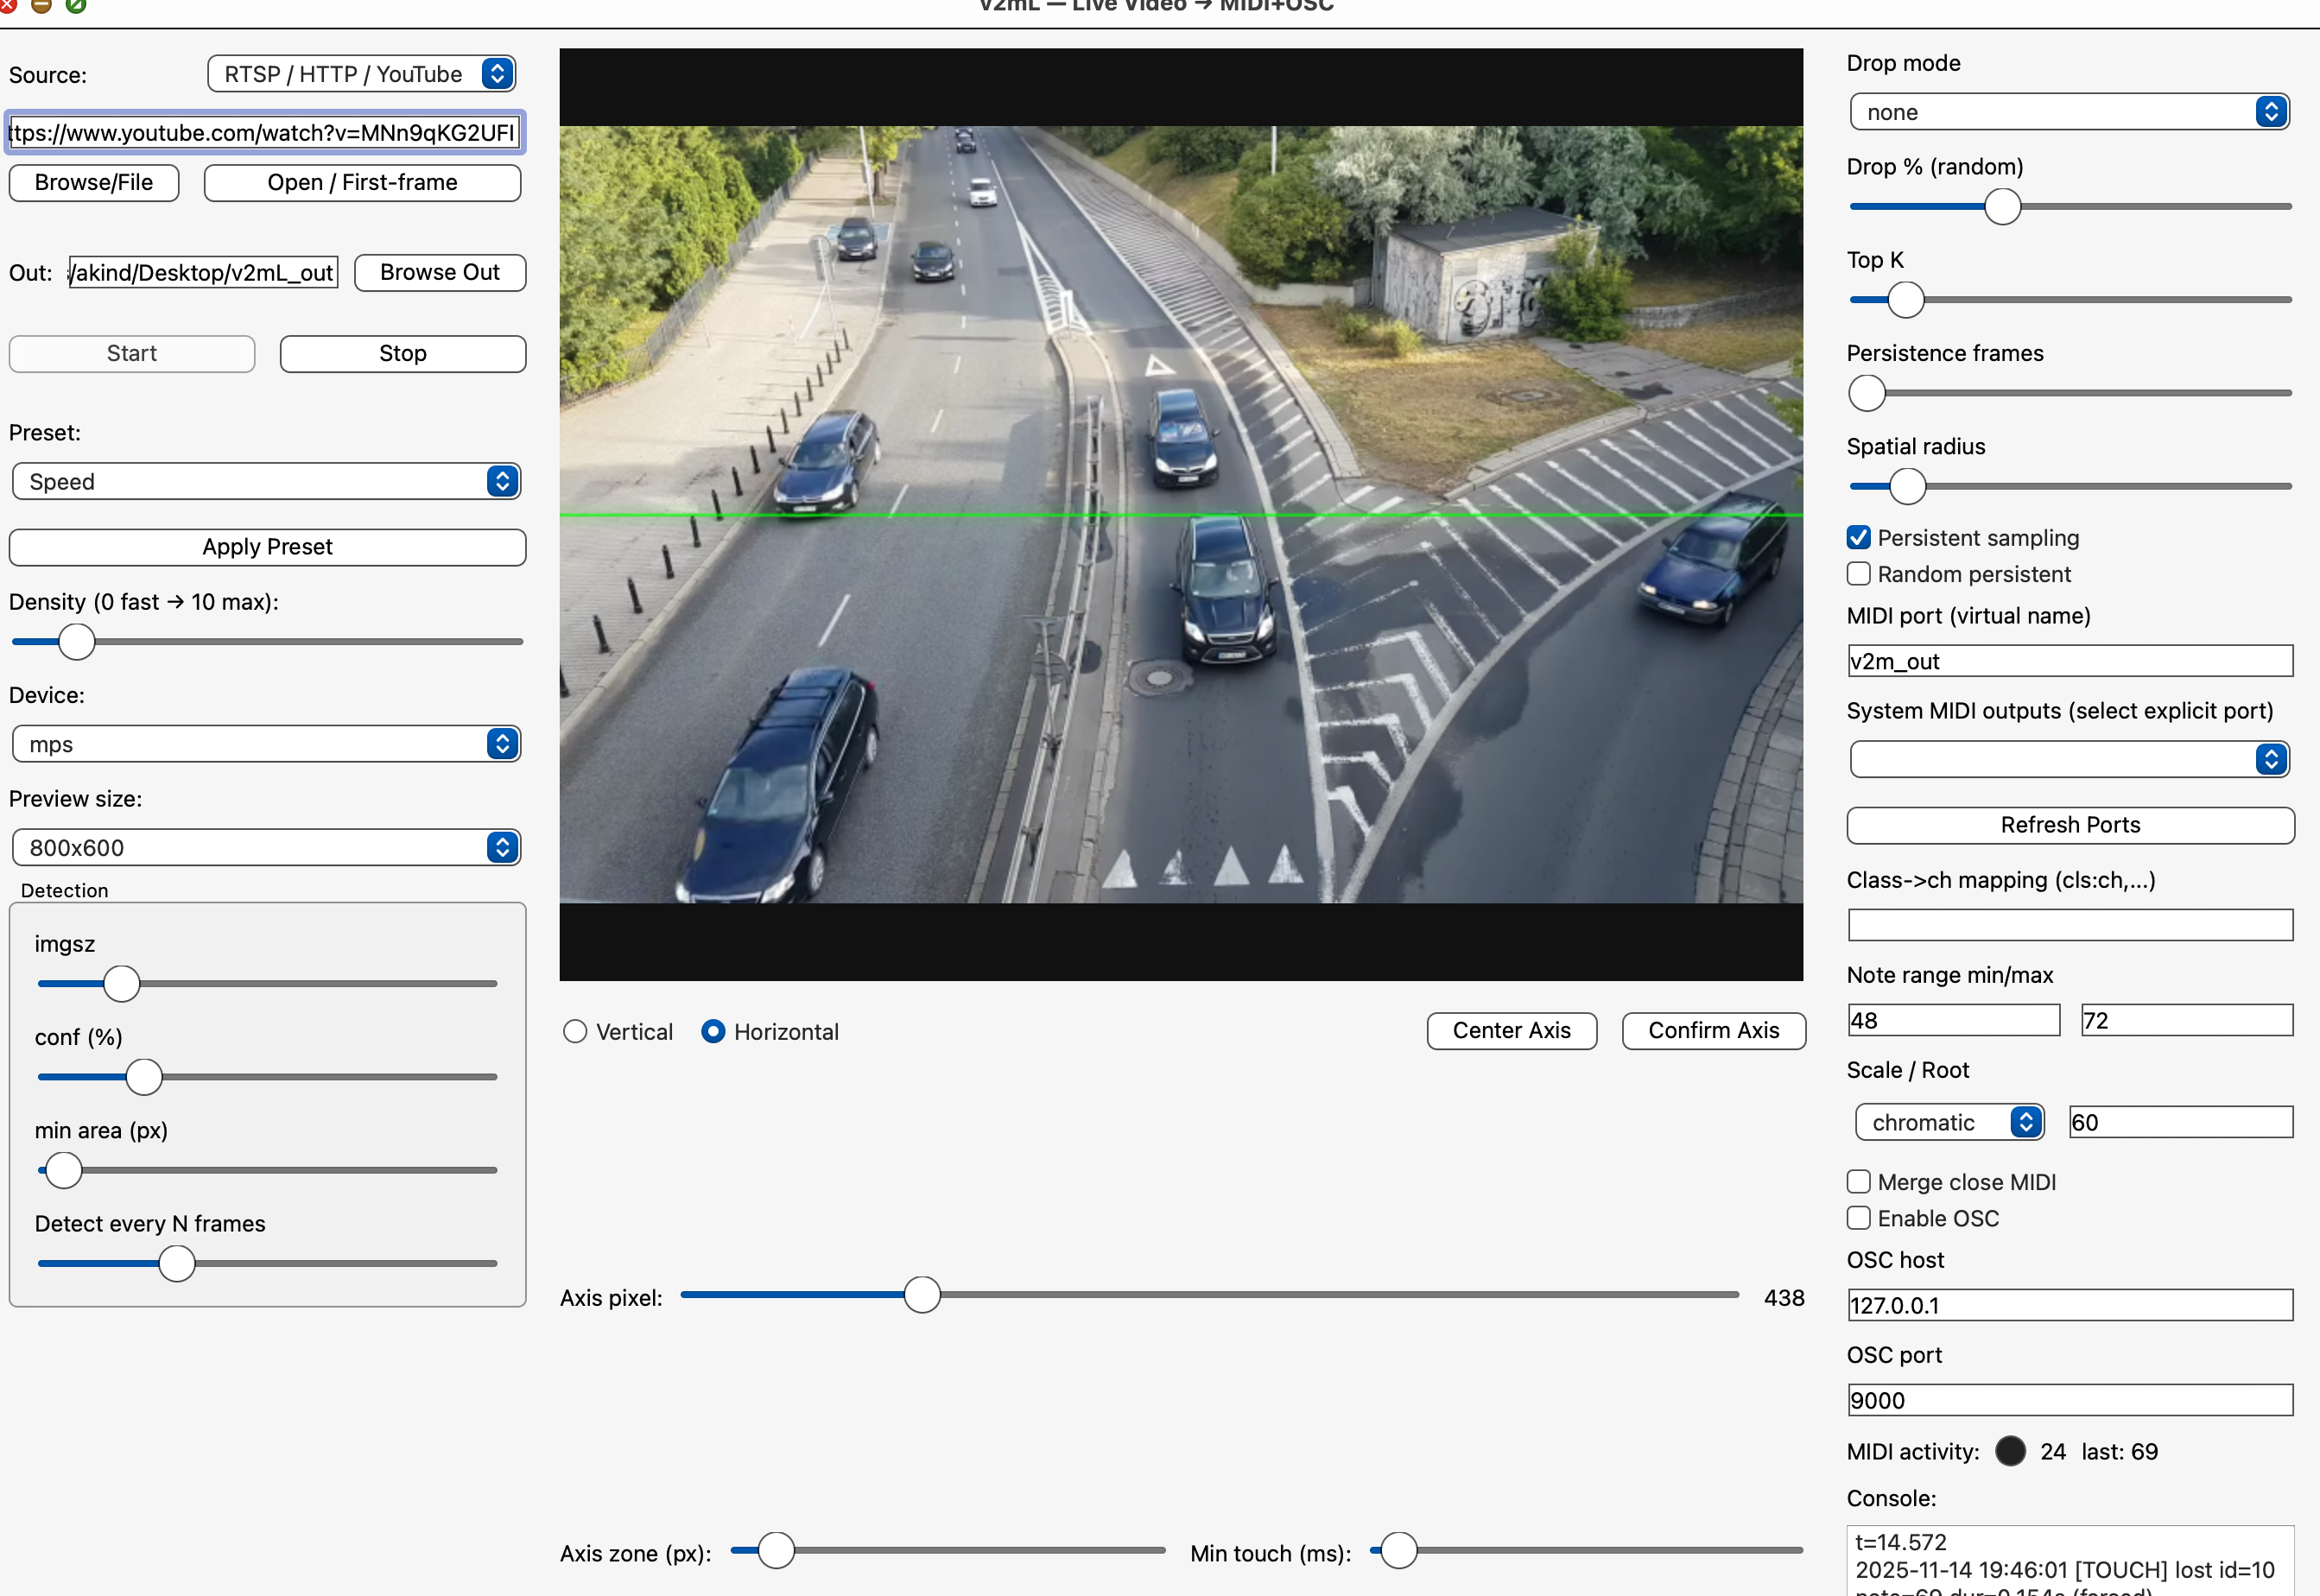
Task: Click inside the OSC host field
Action: point(2068,1305)
